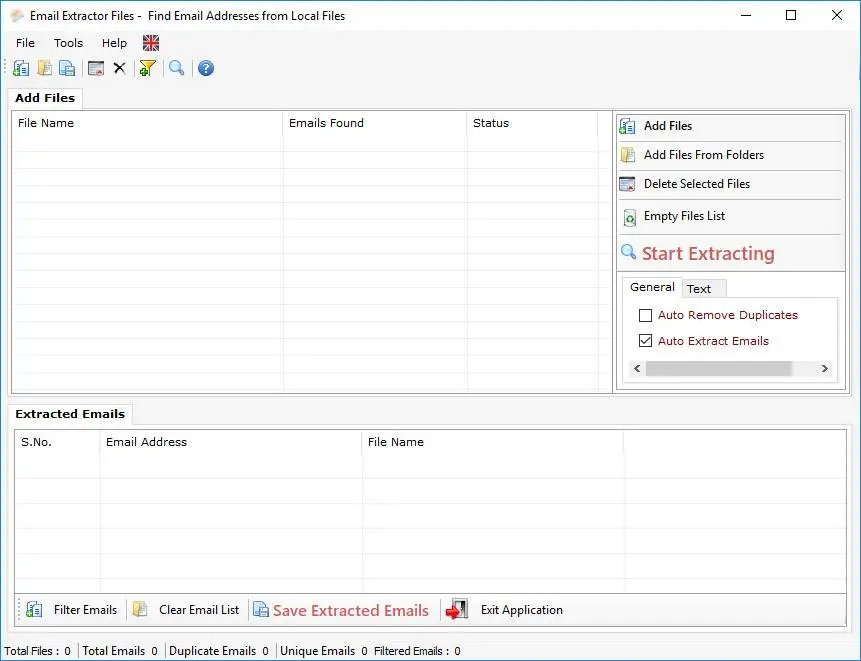Click Add Files From Folders button

[730, 155]
